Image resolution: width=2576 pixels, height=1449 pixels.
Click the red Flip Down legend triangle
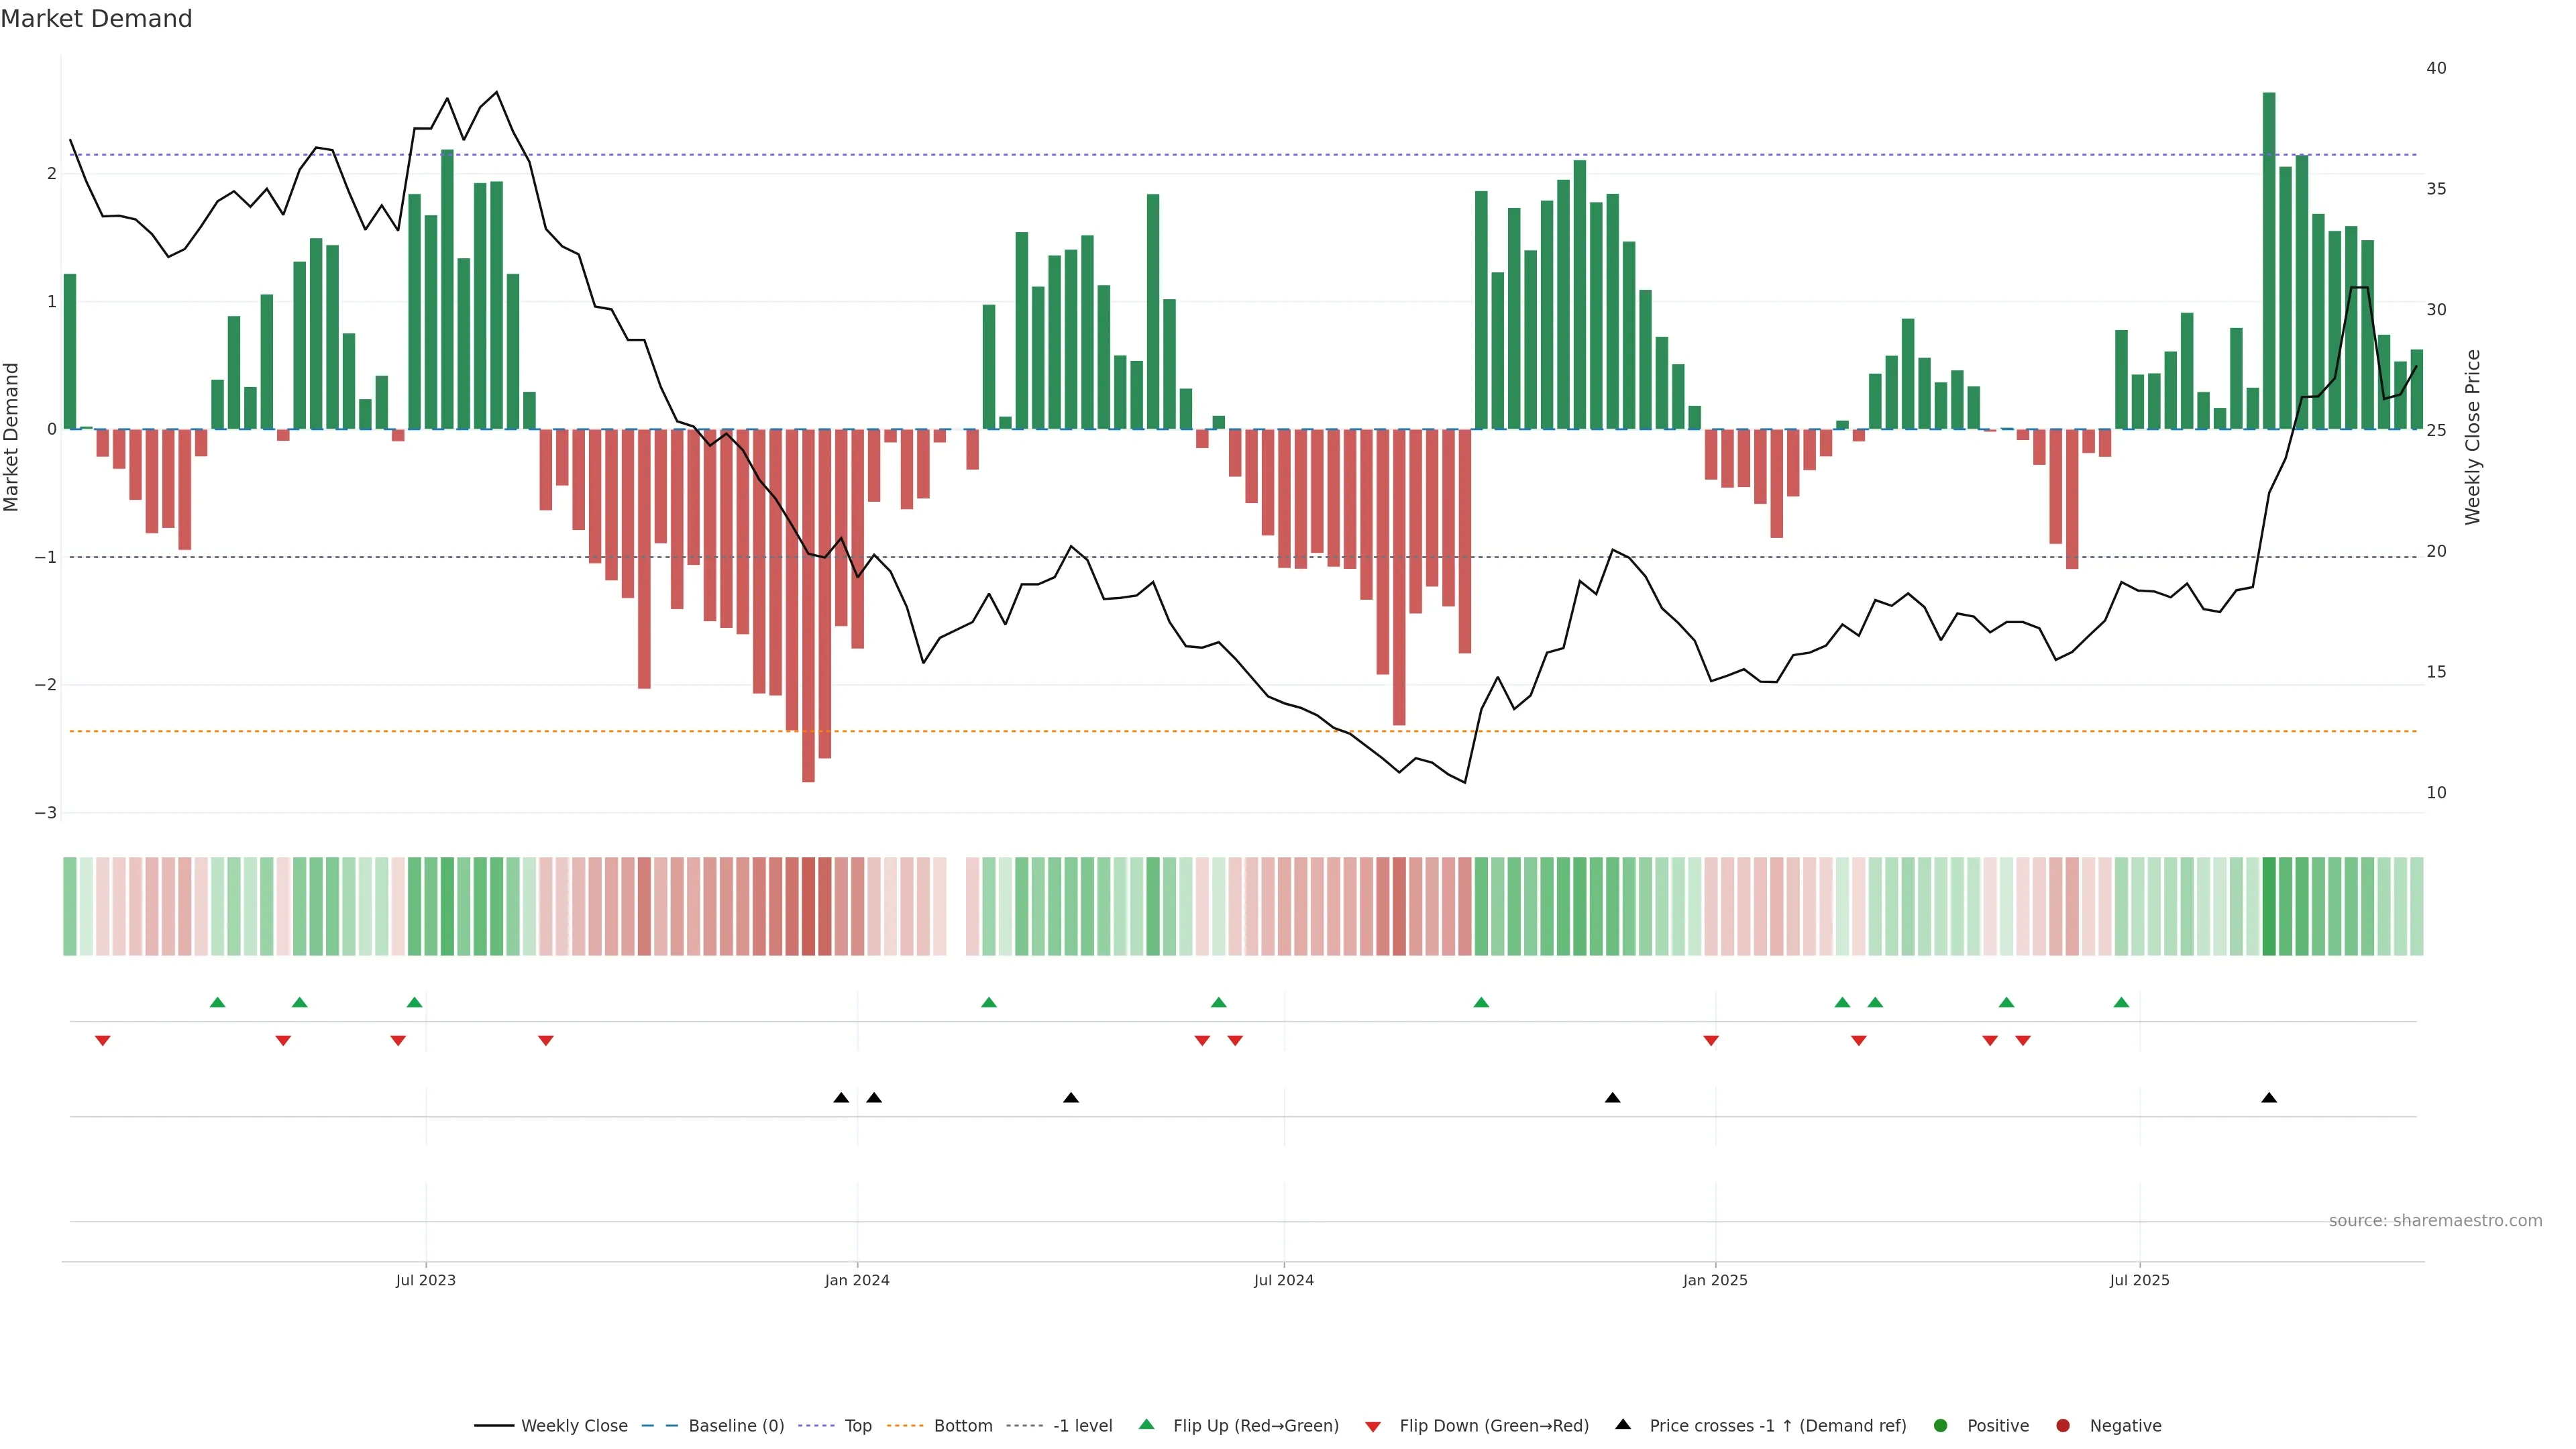coord(1373,1426)
